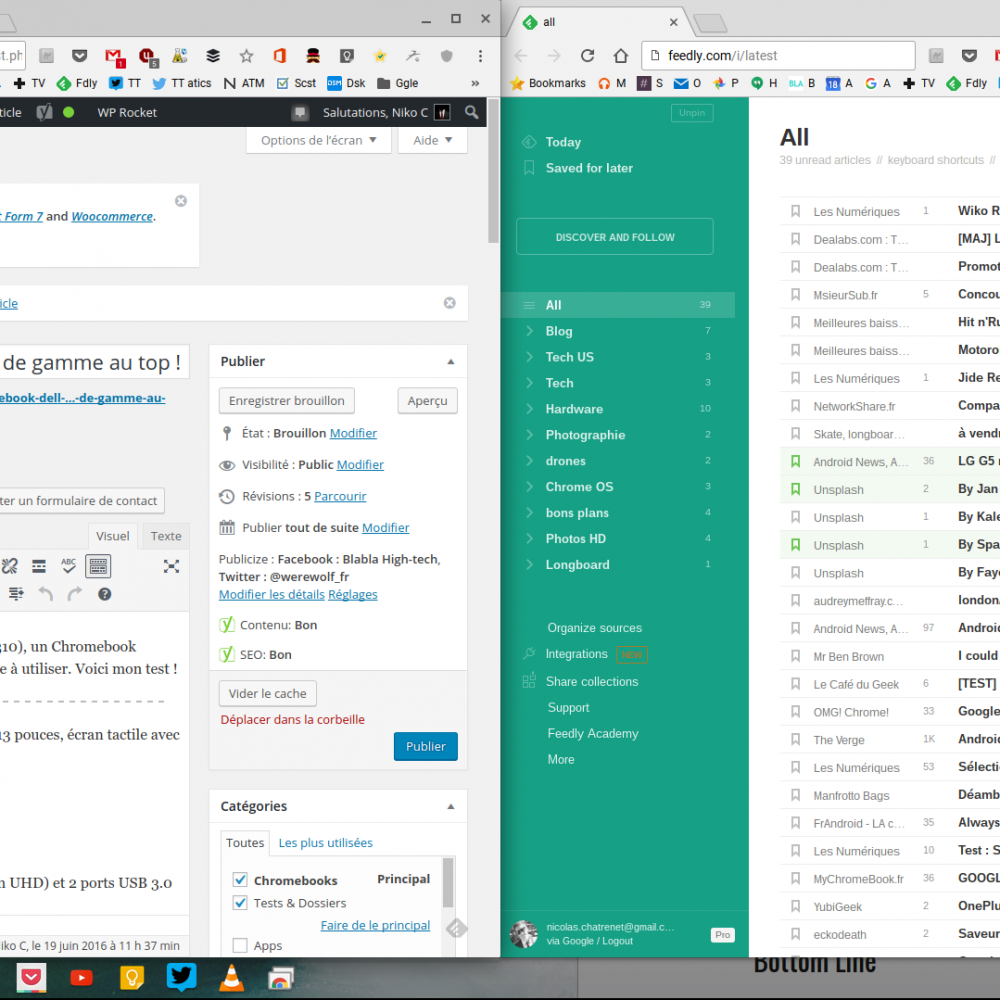
Task: Open keyboard shortcuts help icon in editor
Action: click(x=105, y=594)
